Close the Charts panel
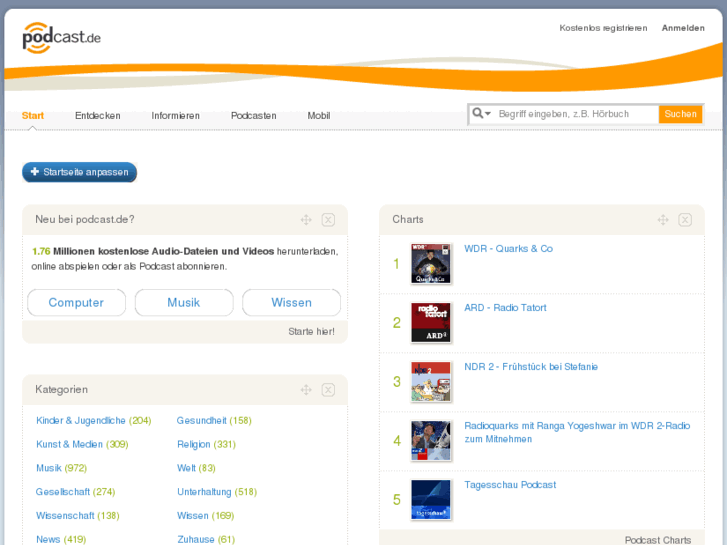727x545 pixels. 685,219
